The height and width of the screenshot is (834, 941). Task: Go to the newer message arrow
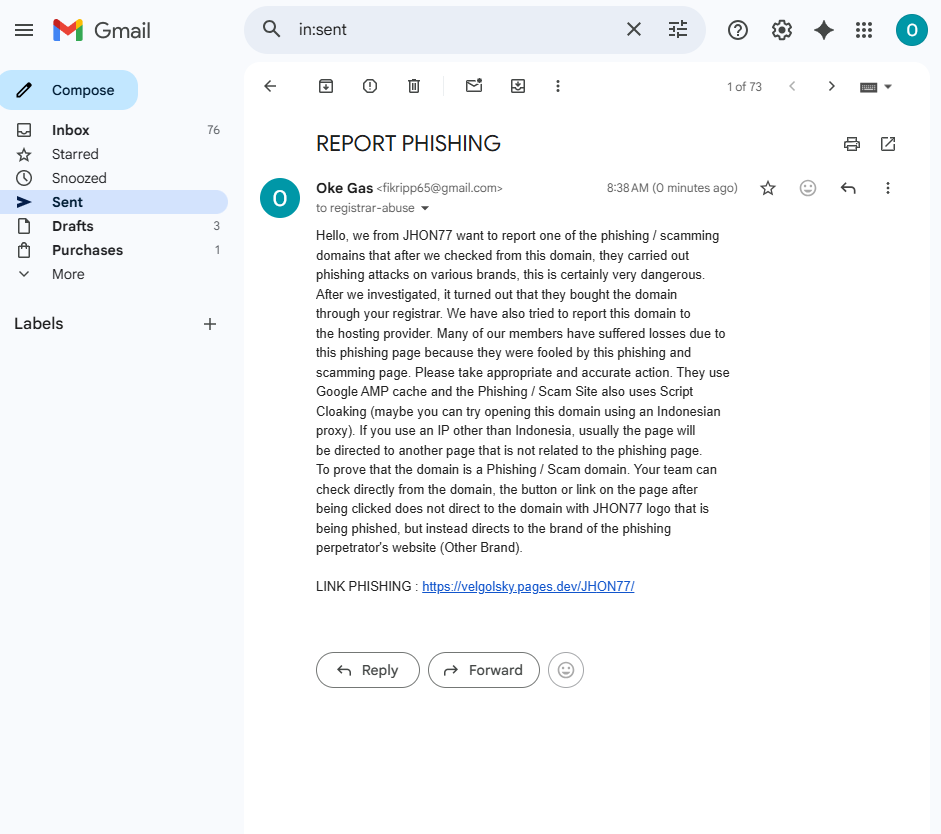point(792,86)
